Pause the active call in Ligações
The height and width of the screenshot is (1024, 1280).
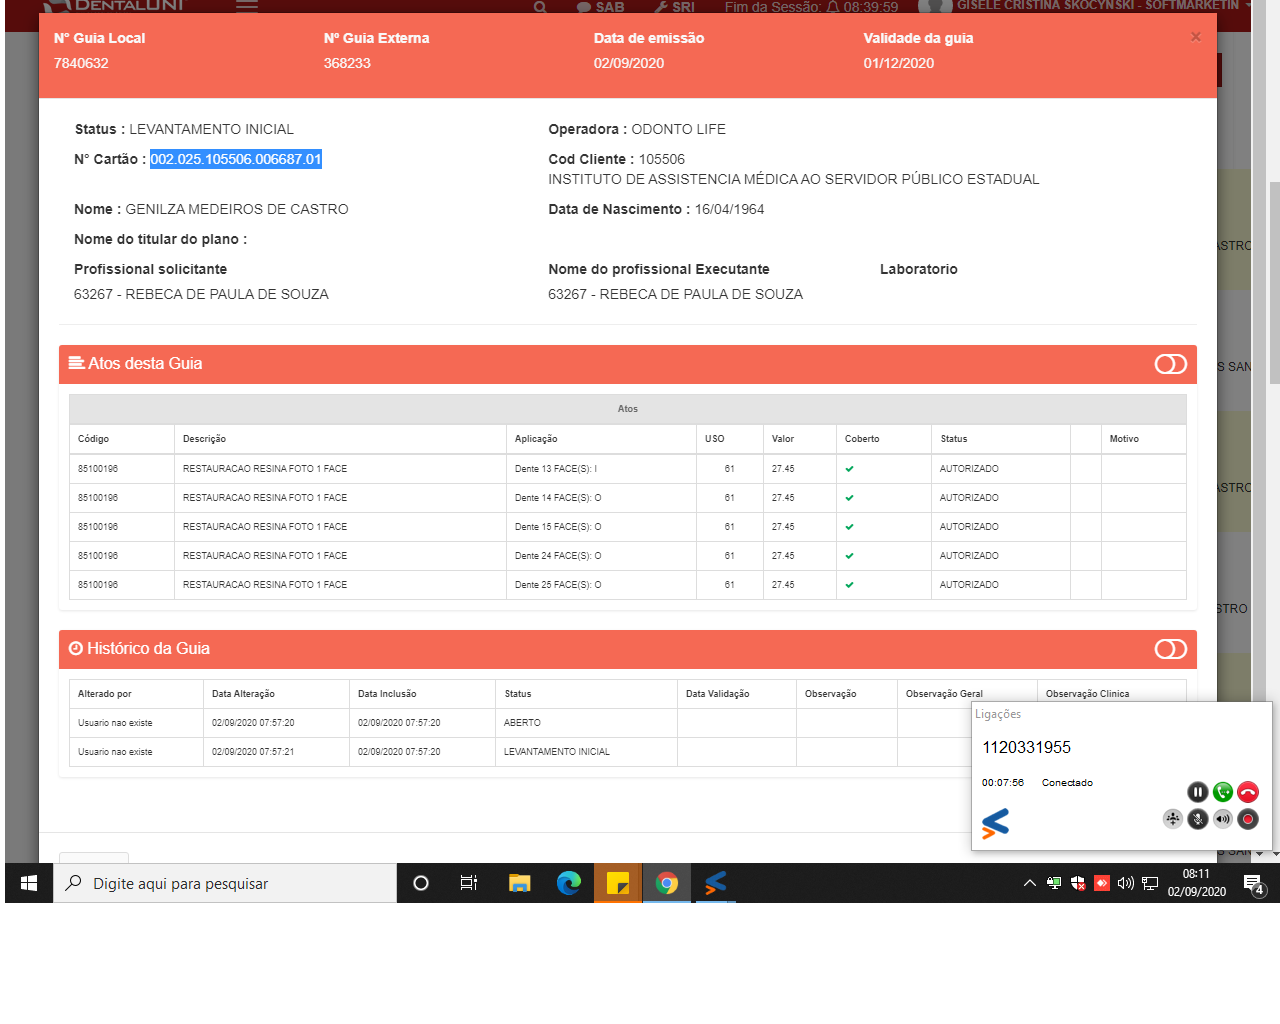coord(1197,792)
